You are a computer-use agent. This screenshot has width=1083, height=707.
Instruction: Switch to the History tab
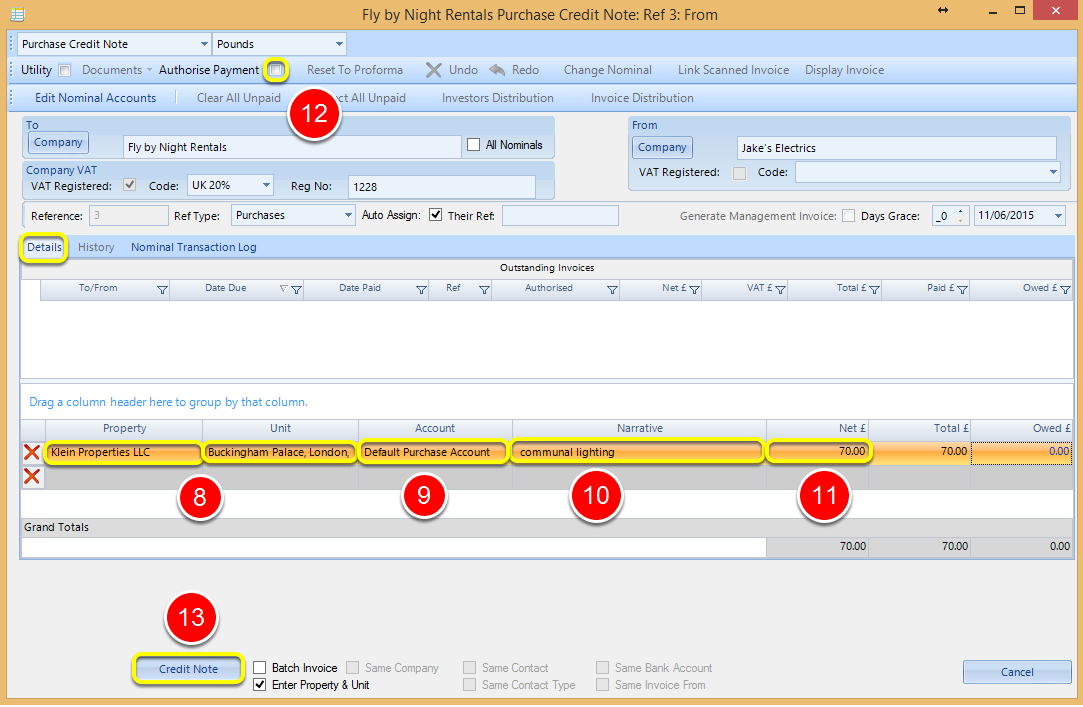click(x=96, y=247)
